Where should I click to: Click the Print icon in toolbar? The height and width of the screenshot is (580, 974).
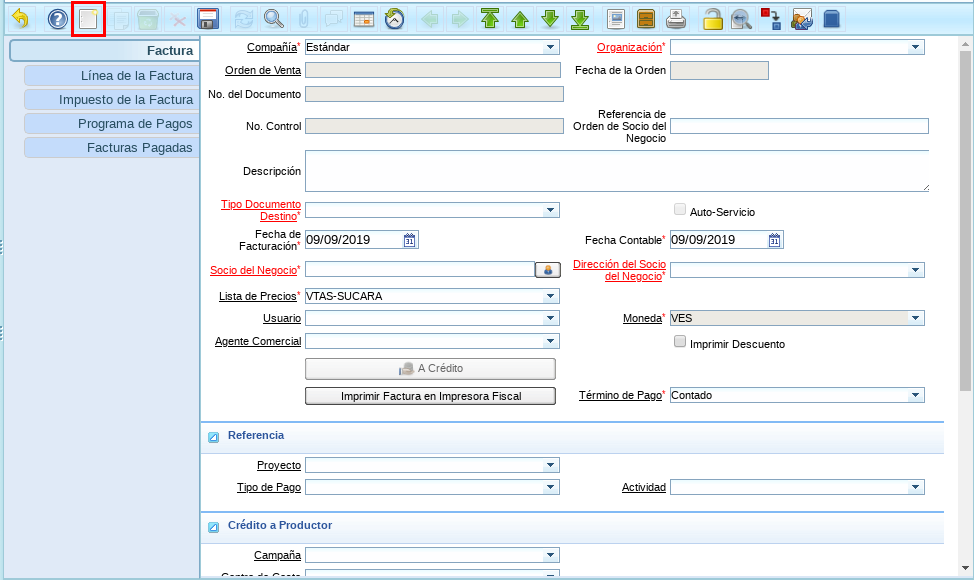click(677, 19)
